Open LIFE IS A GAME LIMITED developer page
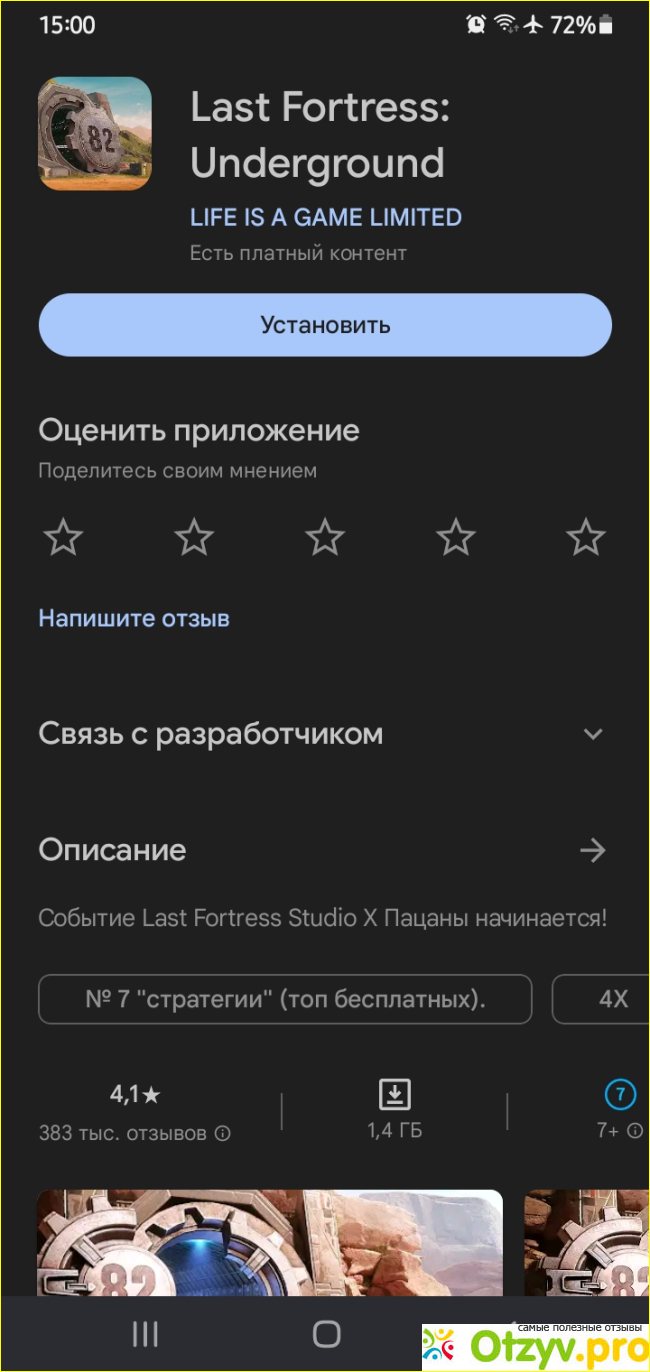This screenshot has height=1372, width=650. coord(326,217)
